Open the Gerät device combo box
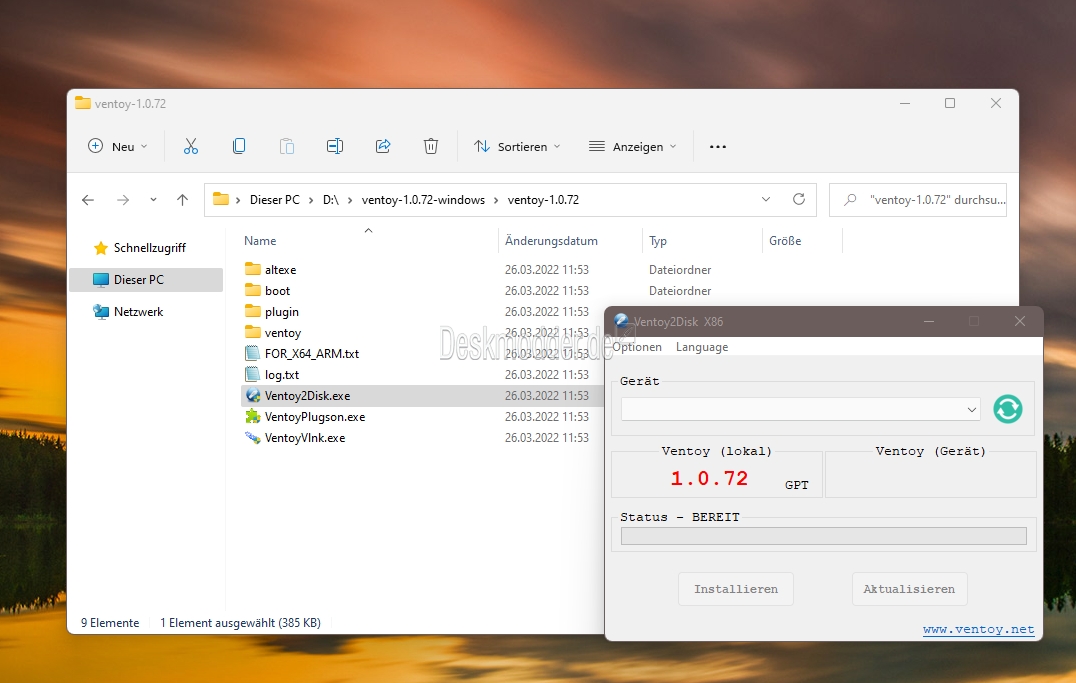The image size is (1076, 683). (x=800, y=409)
